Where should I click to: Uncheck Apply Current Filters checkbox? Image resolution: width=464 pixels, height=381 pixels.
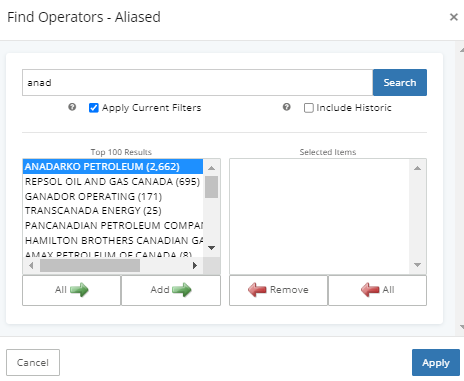(x=94, y=108)
